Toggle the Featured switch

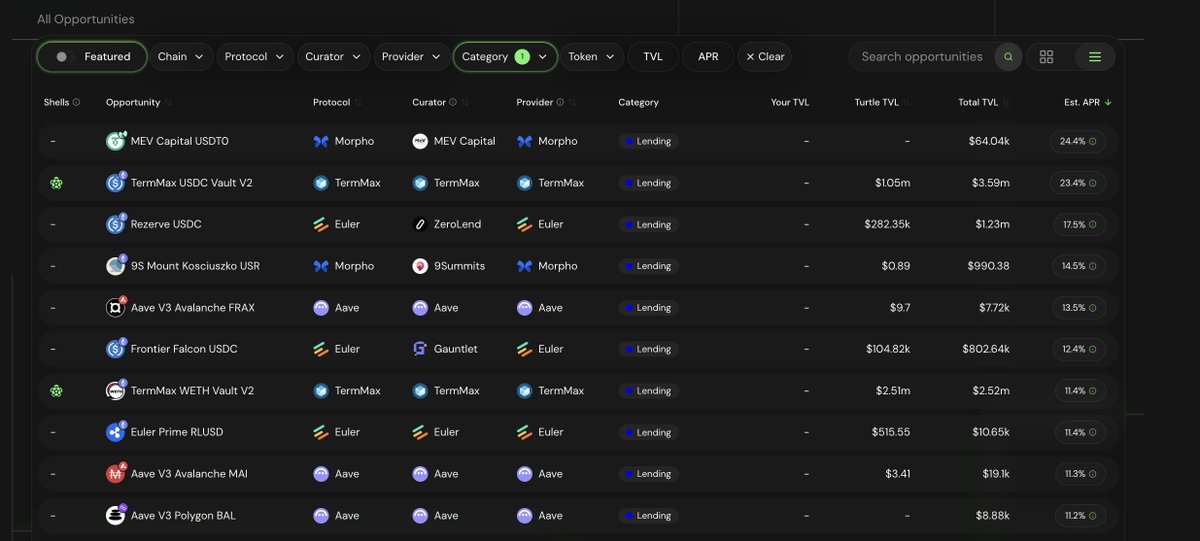(x=65, y=57)
